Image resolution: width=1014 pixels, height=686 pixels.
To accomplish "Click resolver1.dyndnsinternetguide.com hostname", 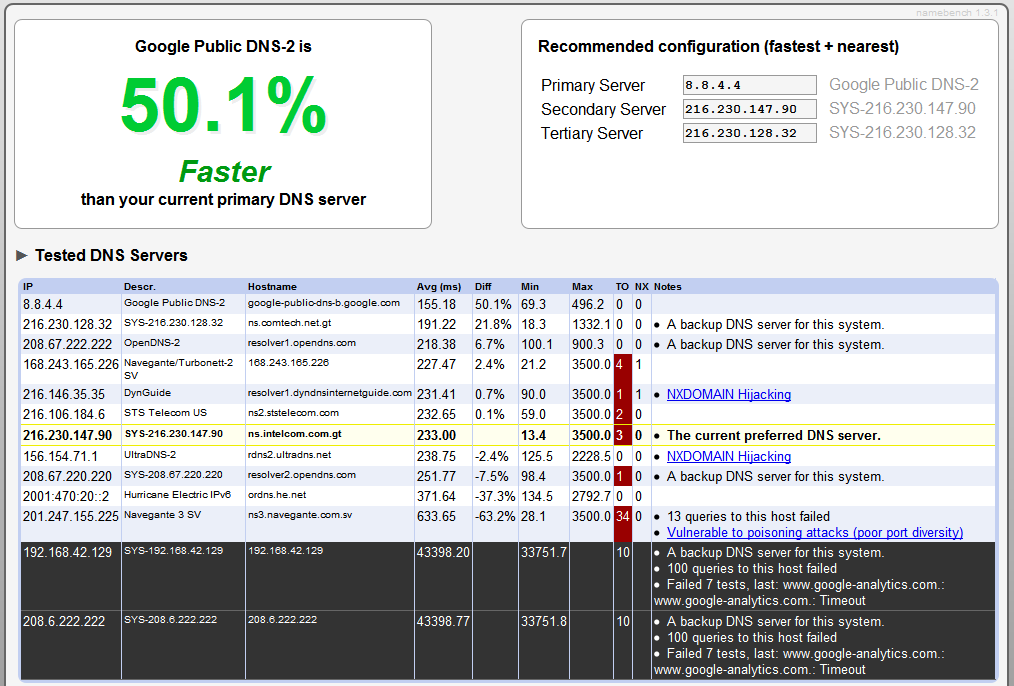I will (329, 392).
